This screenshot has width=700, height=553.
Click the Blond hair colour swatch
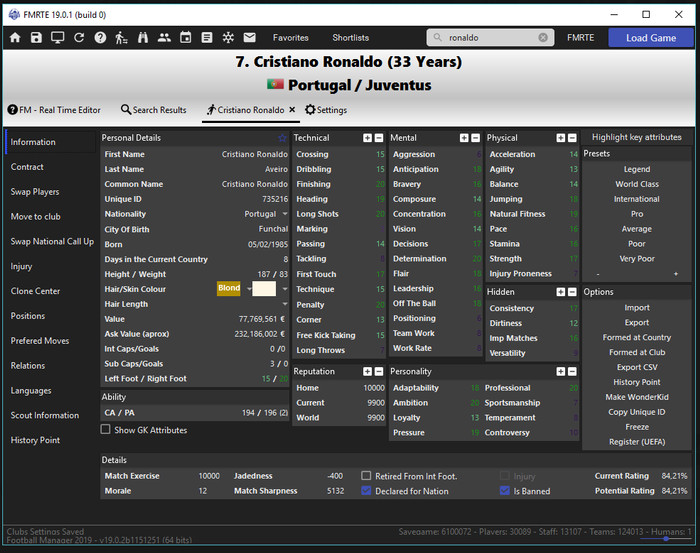(x=229, y=288)
